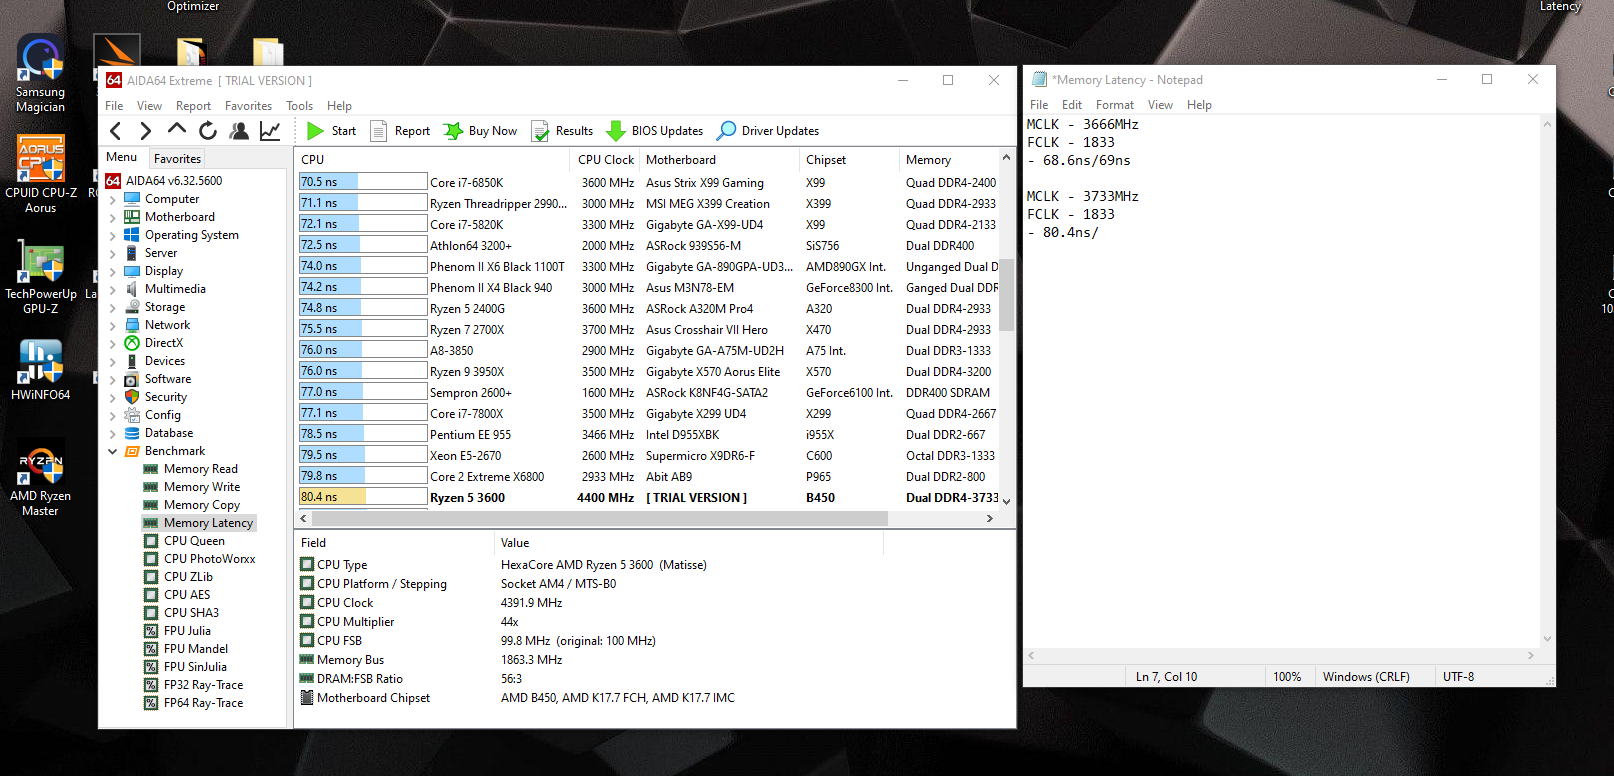This screenshot has width=1614, height=776.
Task: Open AIDA64 Favorites menu
Action: (x=248, y=106)
